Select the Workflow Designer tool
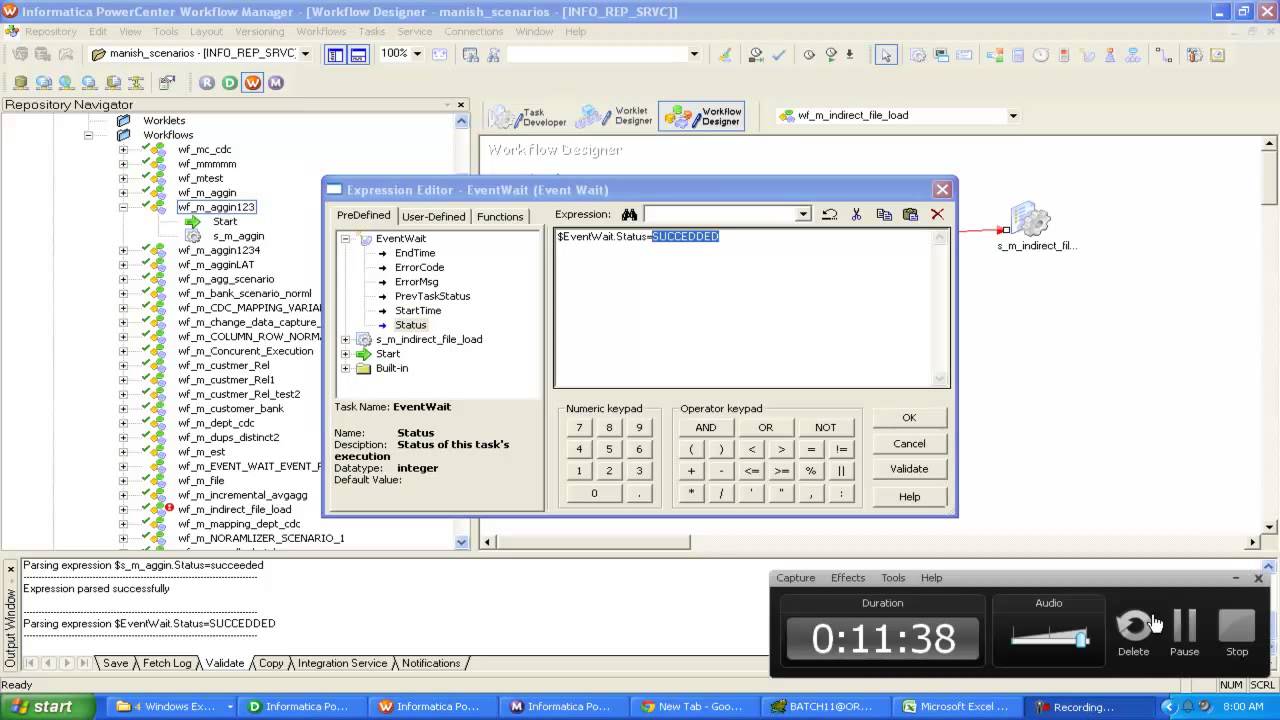Screen dimensions: 1280x720 pos(703,116)
